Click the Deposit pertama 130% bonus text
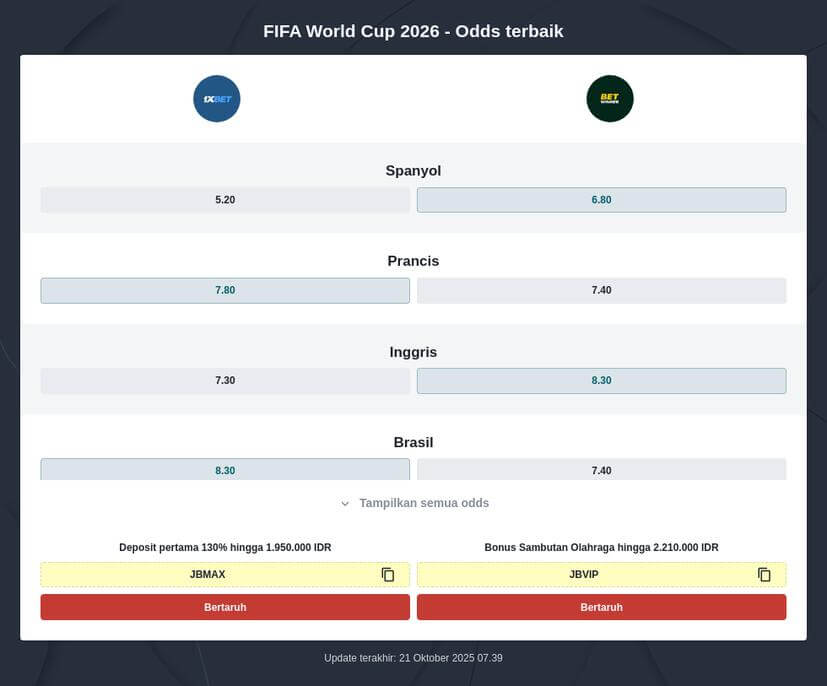 tap(225, 548)
